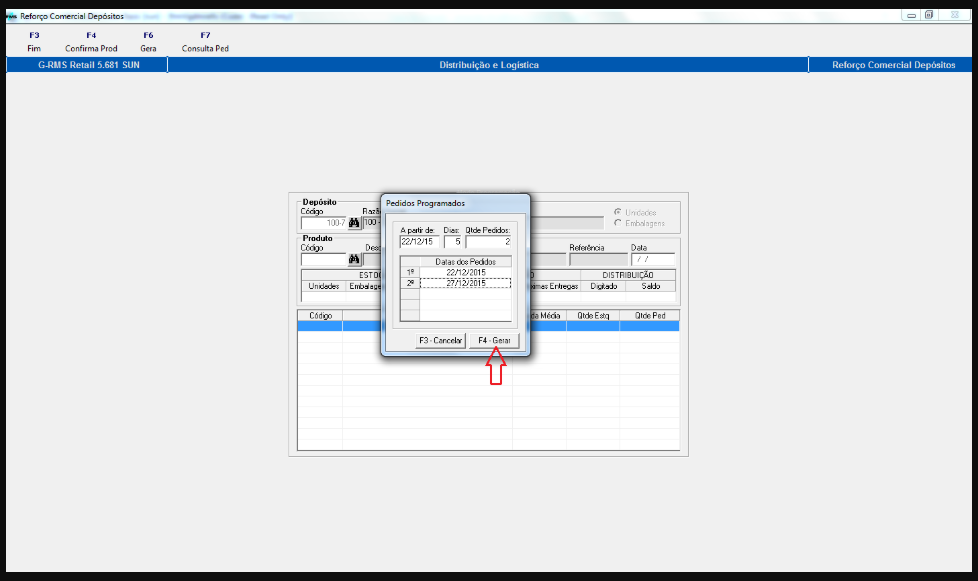Select the F3 Fim toolbar command
This screenshot has width=978, height=581.
point(34,42)
